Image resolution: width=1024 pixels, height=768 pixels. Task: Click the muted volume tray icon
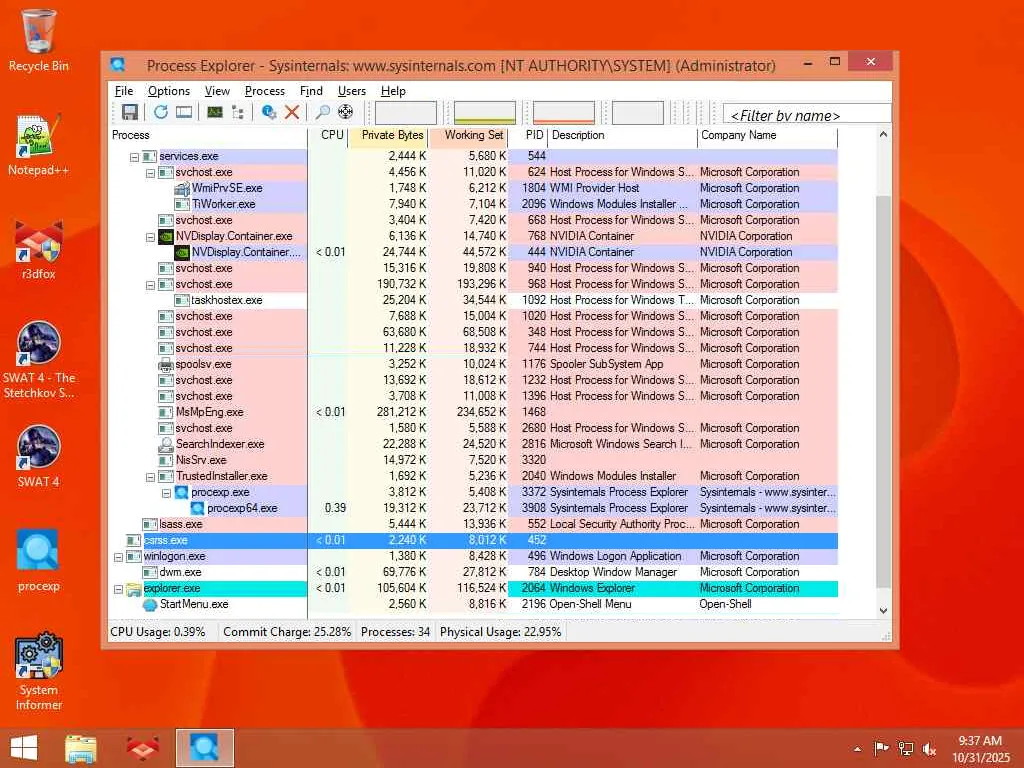coord(929,748)
